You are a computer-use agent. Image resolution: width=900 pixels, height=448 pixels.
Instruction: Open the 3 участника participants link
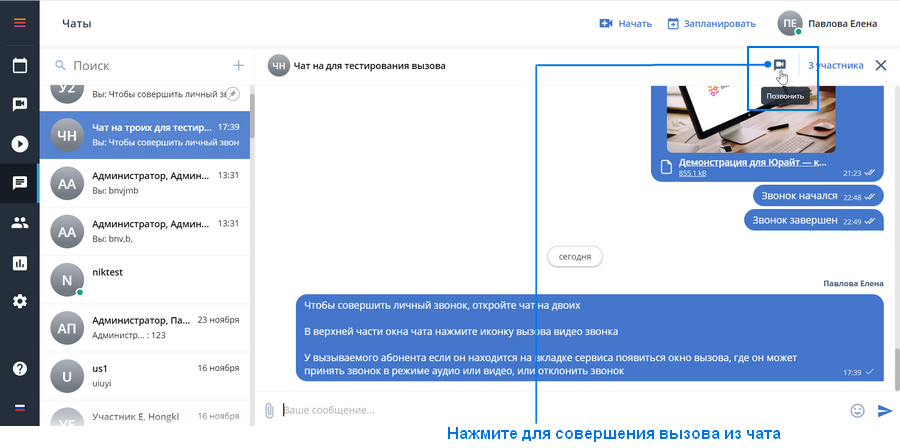(x=836, y=65)
